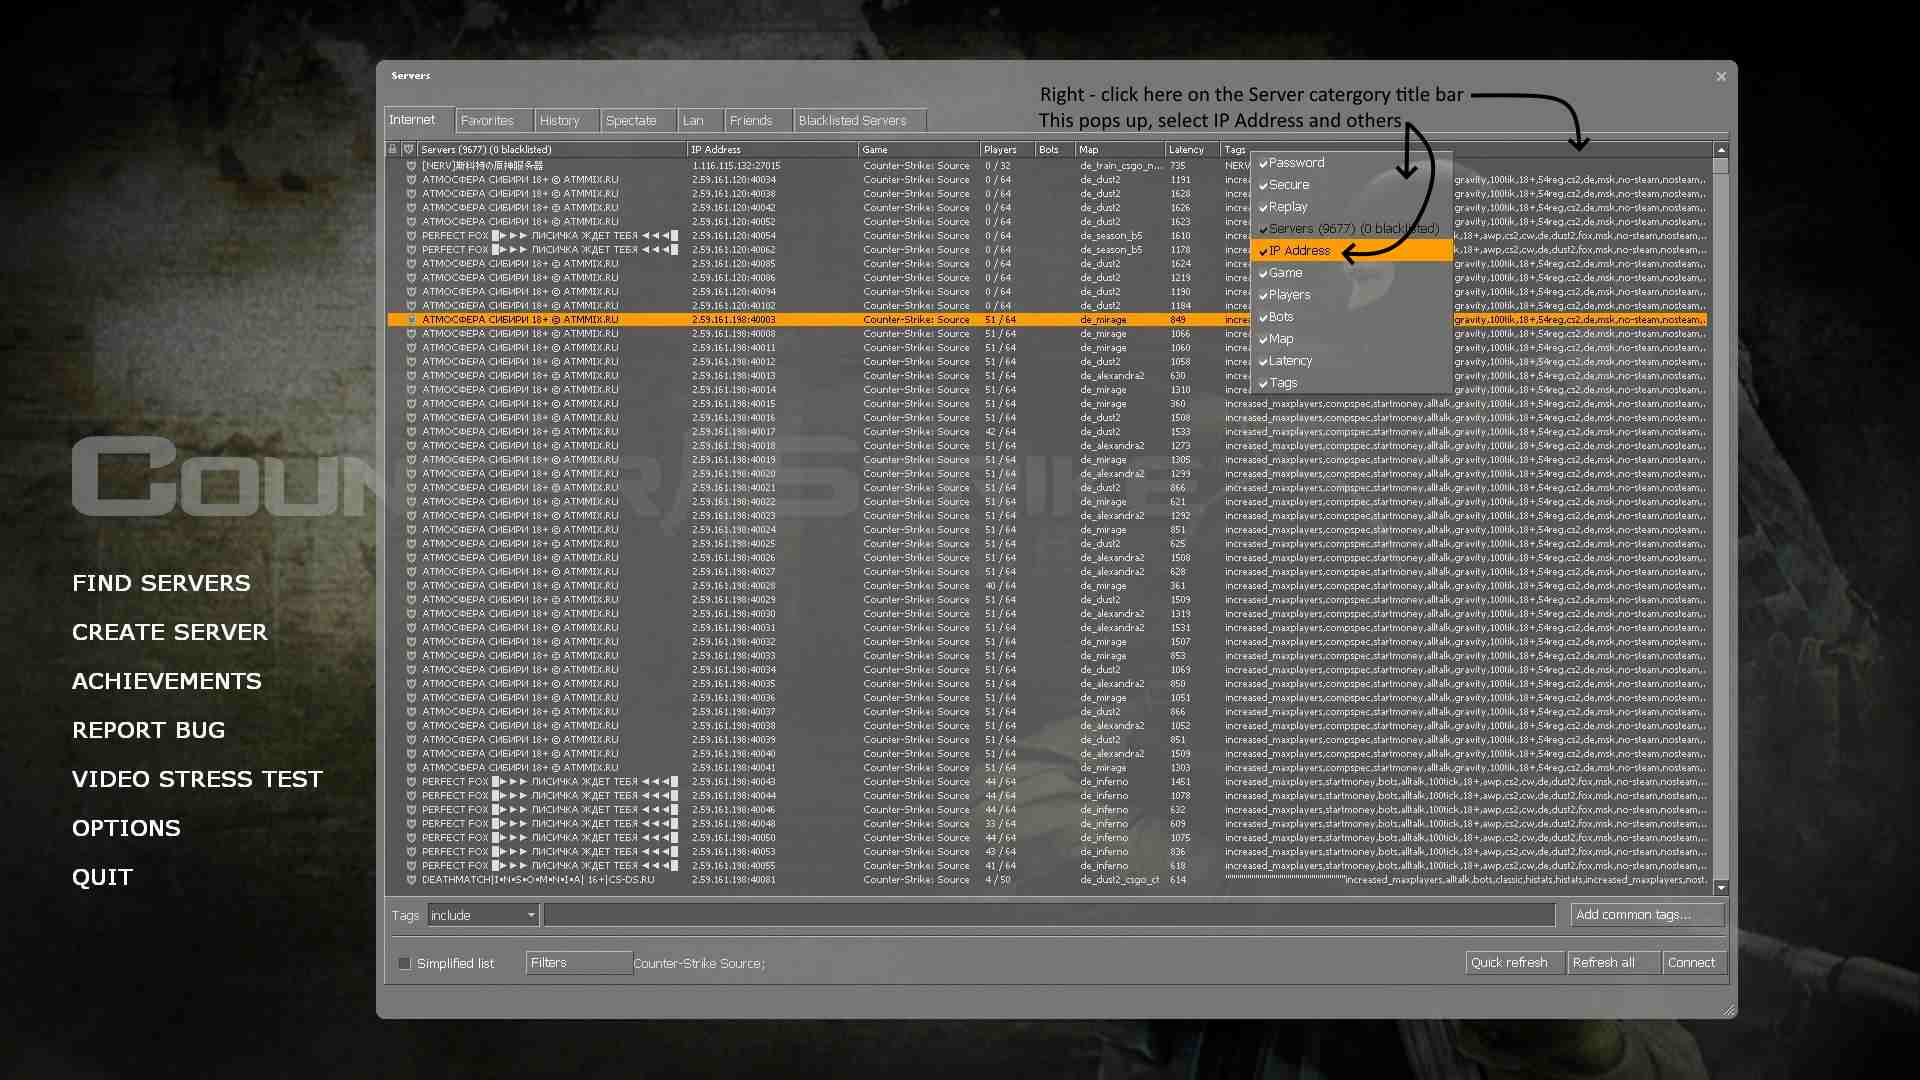Image resolution: width=1920 pixels, height=1080 pixels.
Task: Click the shield icon on the DEATHMATCH server row
Action: click(411, 880)
